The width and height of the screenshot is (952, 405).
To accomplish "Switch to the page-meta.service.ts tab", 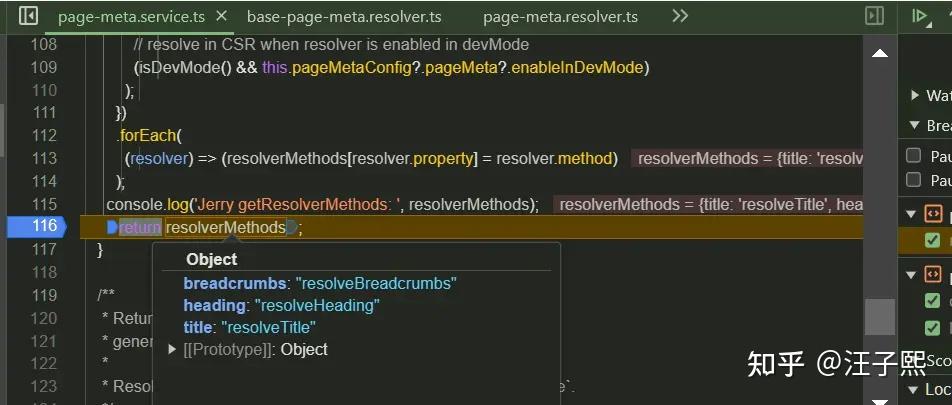I will tap(132, 17).
